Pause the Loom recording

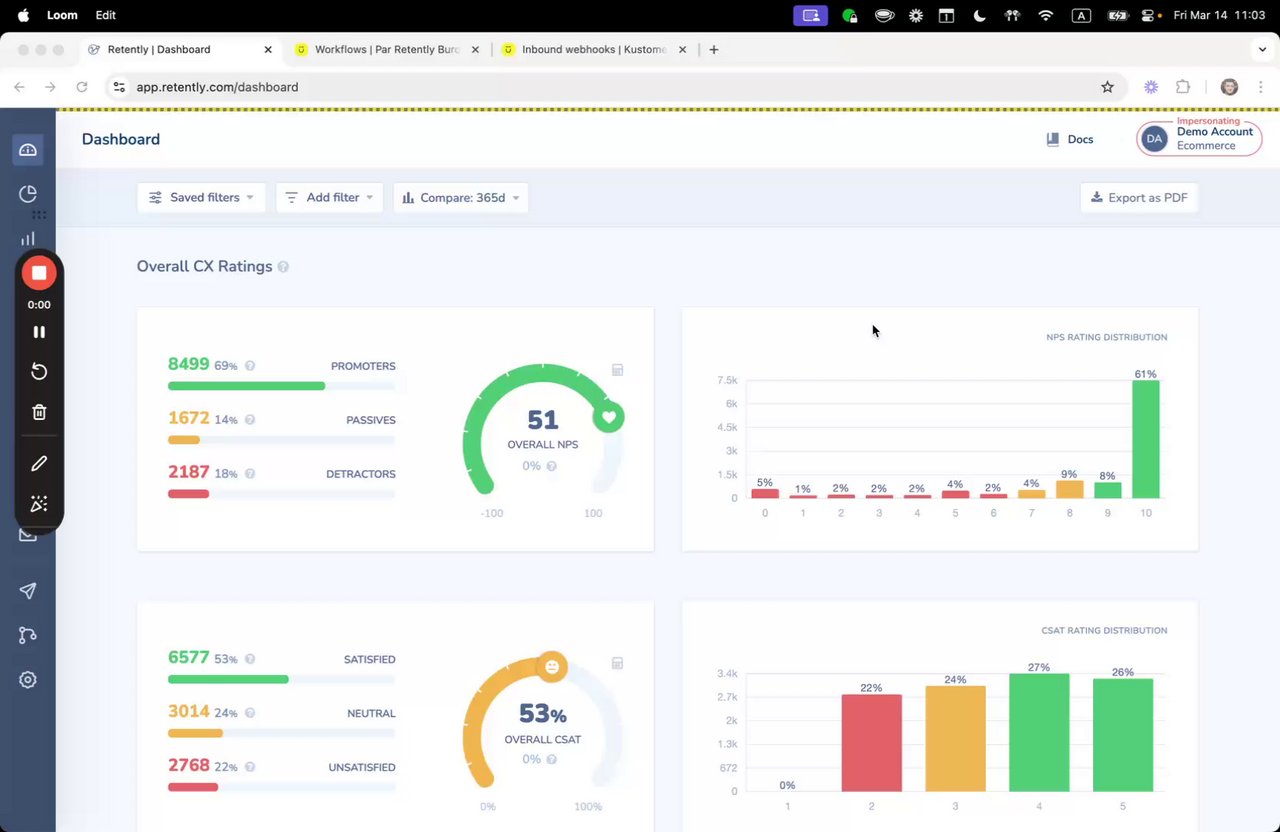[x=39, y=332]
